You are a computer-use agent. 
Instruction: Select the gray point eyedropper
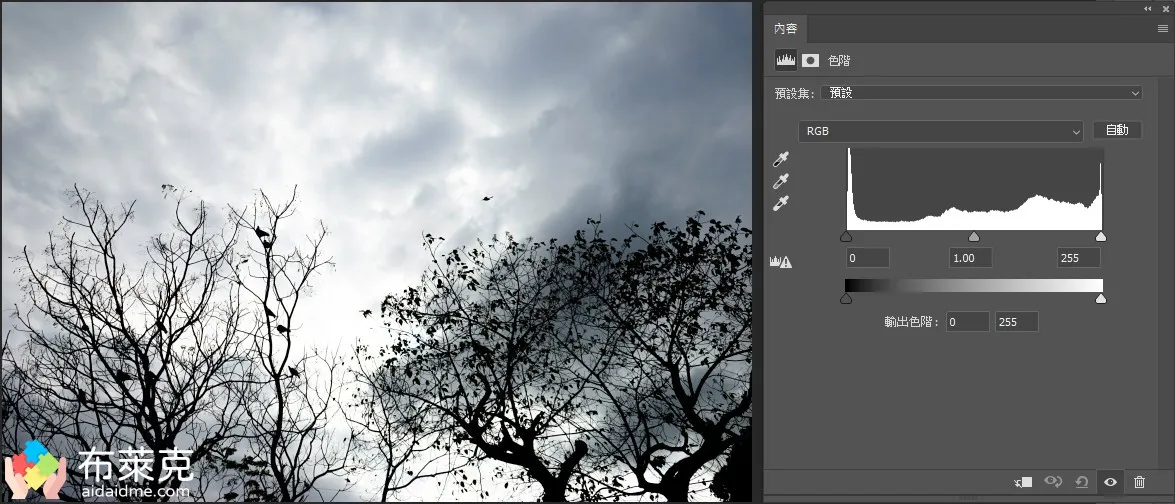(x=781, y=181)
